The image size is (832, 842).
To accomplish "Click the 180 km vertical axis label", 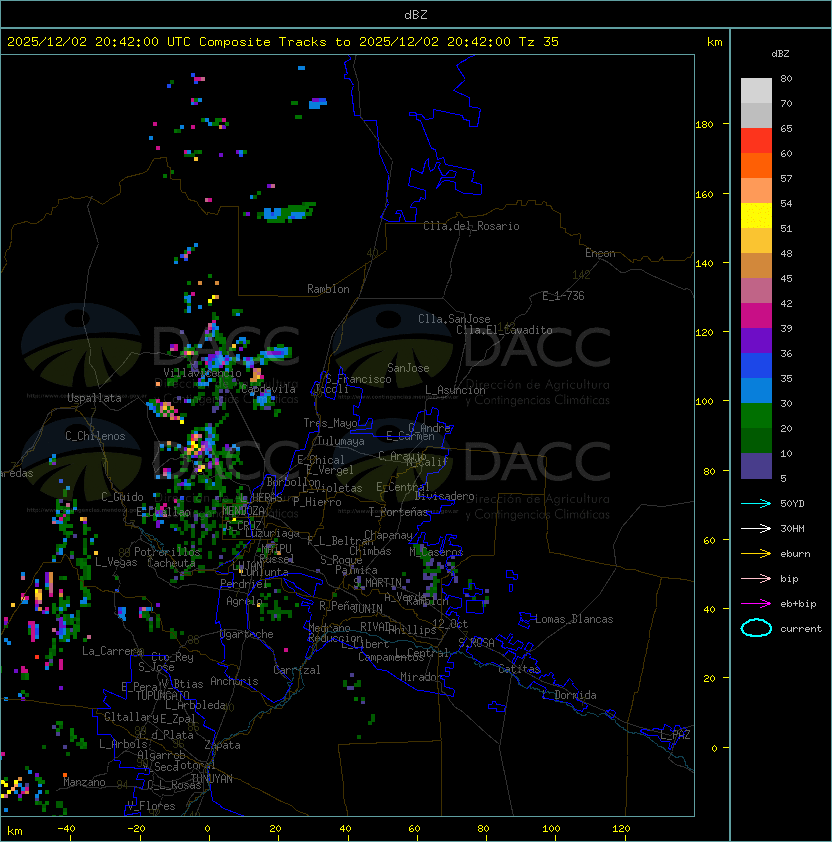I will (704, 125).
